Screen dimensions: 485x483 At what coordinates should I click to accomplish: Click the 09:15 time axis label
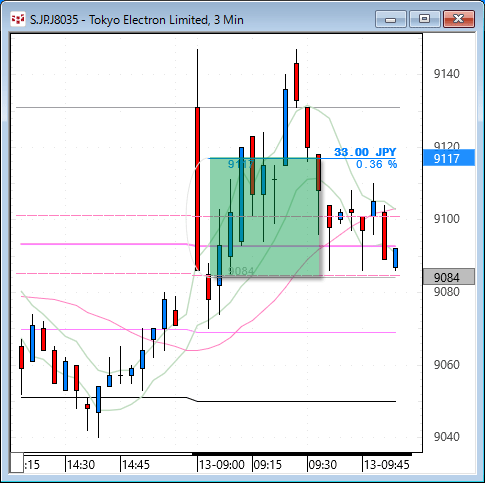(x=268, y=464)
